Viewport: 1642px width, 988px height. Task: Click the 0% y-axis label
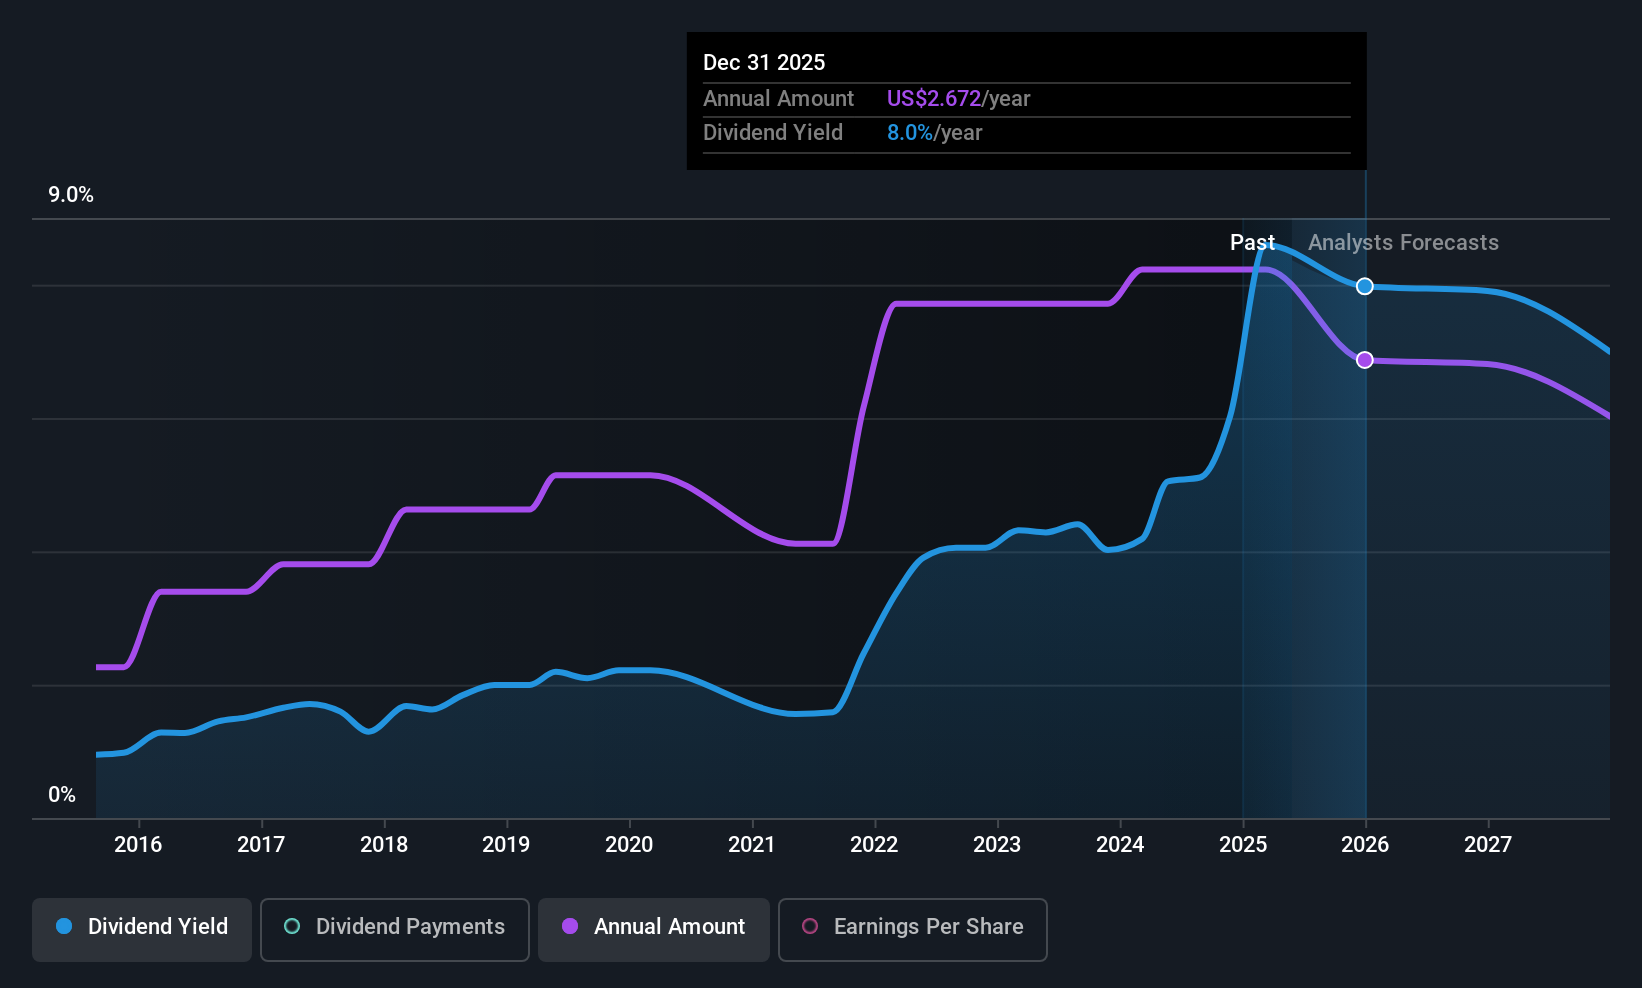tap(62, 795)
